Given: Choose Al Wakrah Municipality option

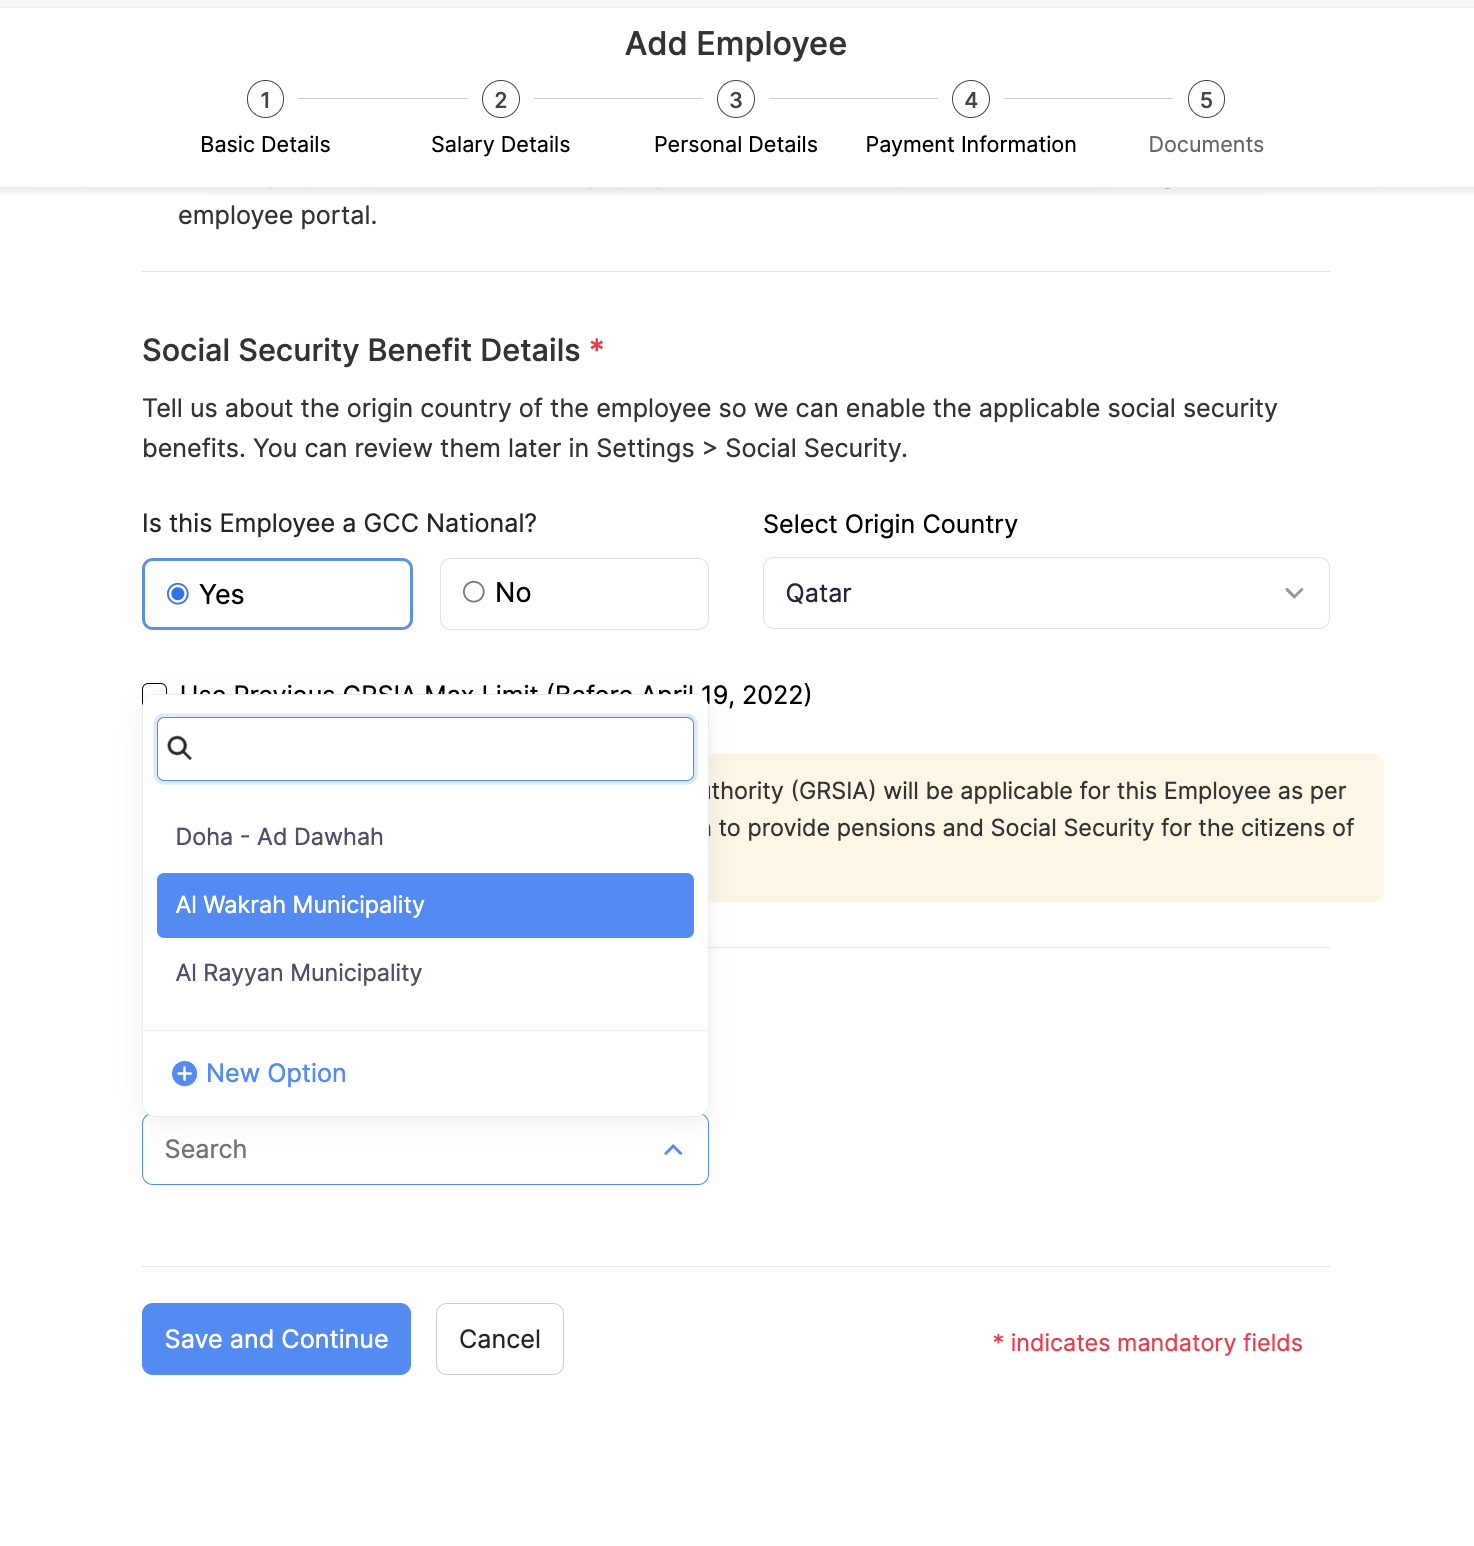Looking at the screenshot, I should (300, 905).
